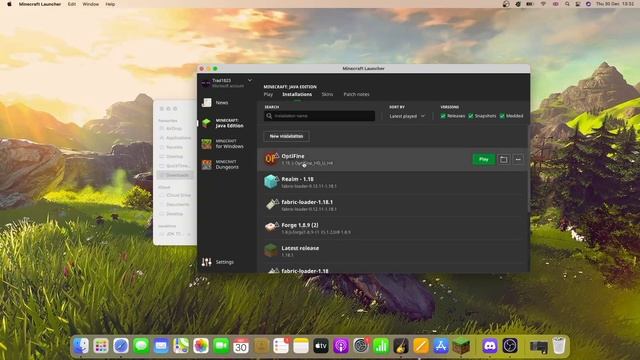Click the installations list scrollbar
The image size is (640, 360).
(x=529, y=169)
